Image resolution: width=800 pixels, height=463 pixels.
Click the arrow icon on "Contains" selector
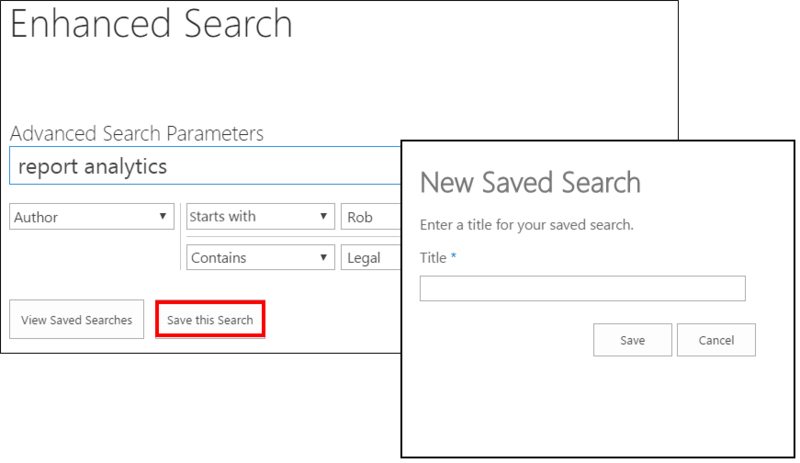(x=323, y=258)
